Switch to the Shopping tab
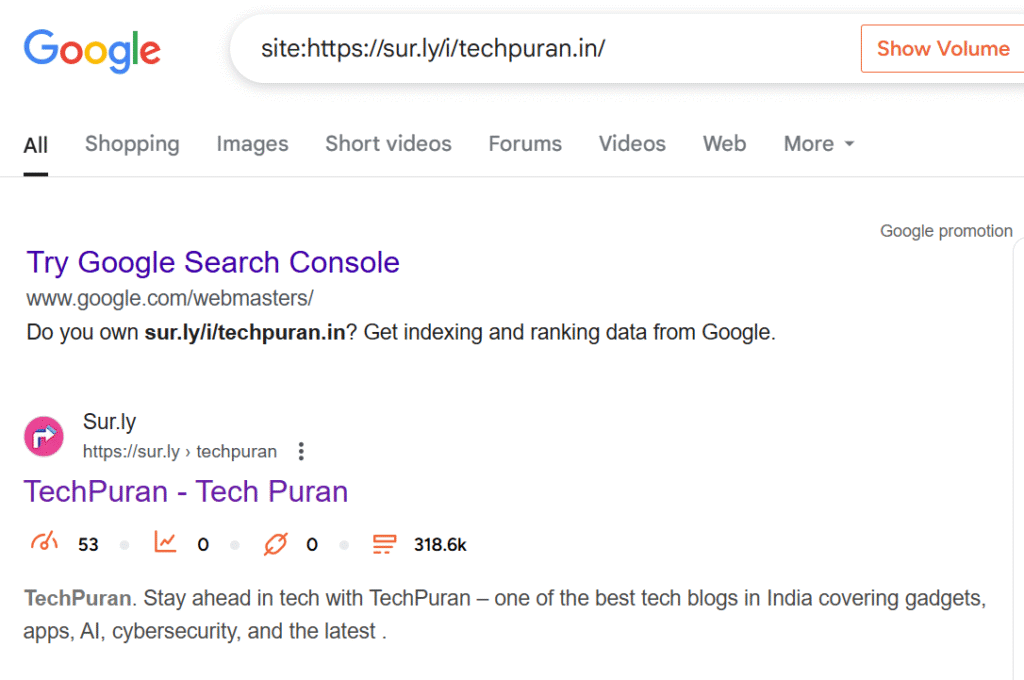Image resolution: width=1024 pixels, height=680 pixels. (x=132, y=144)
